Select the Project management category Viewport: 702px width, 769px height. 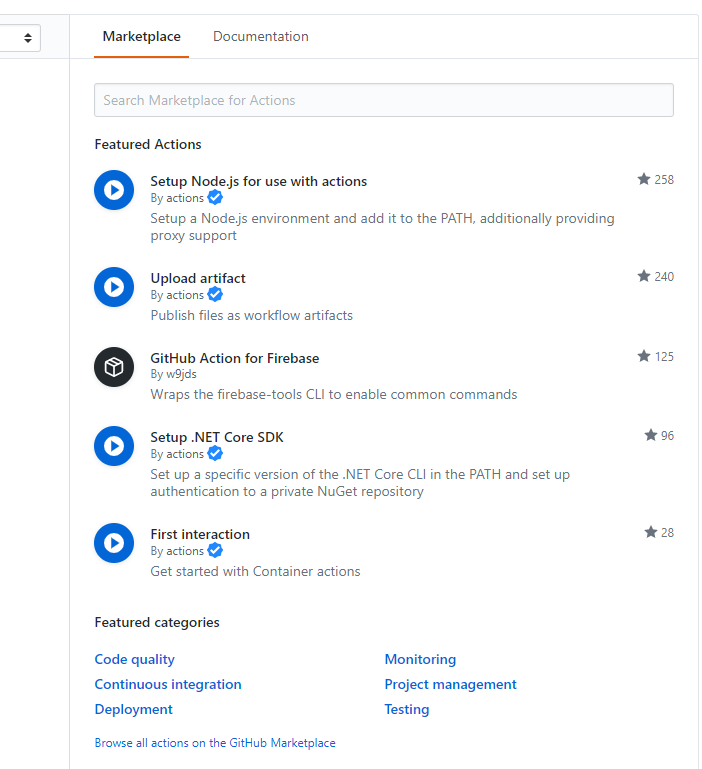point(450,684)
